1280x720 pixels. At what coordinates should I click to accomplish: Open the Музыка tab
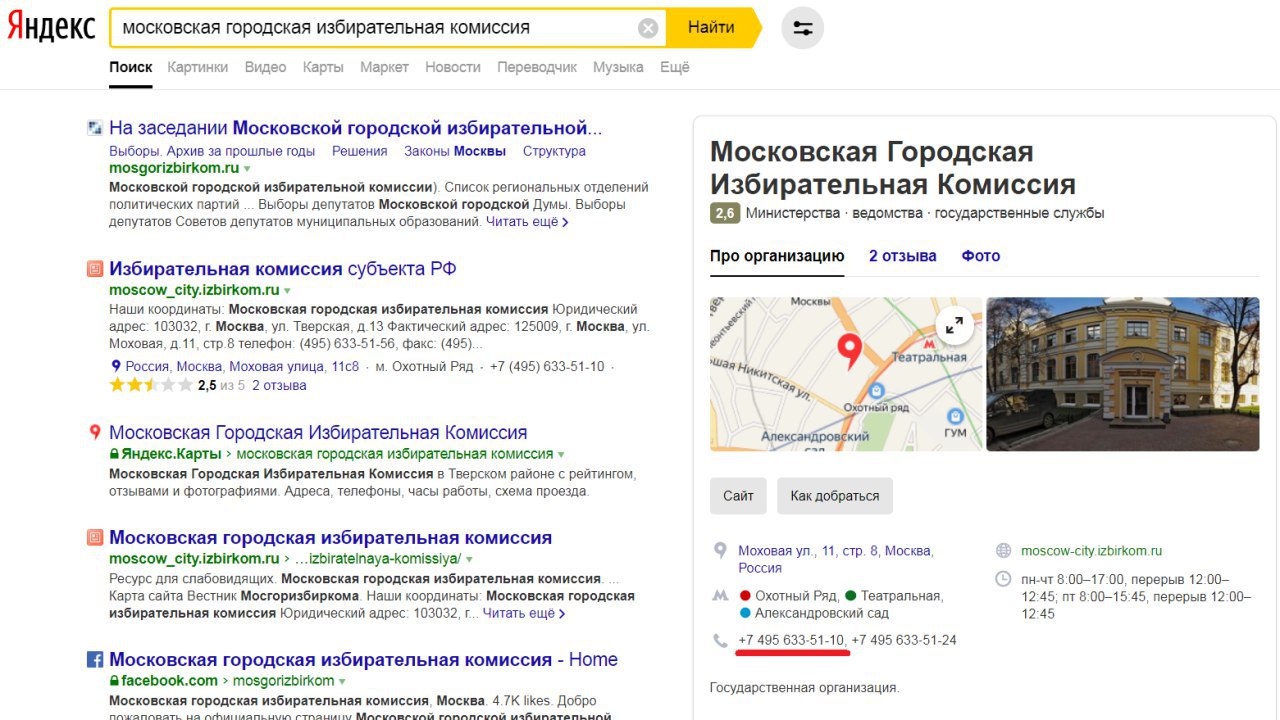(618, 67)
